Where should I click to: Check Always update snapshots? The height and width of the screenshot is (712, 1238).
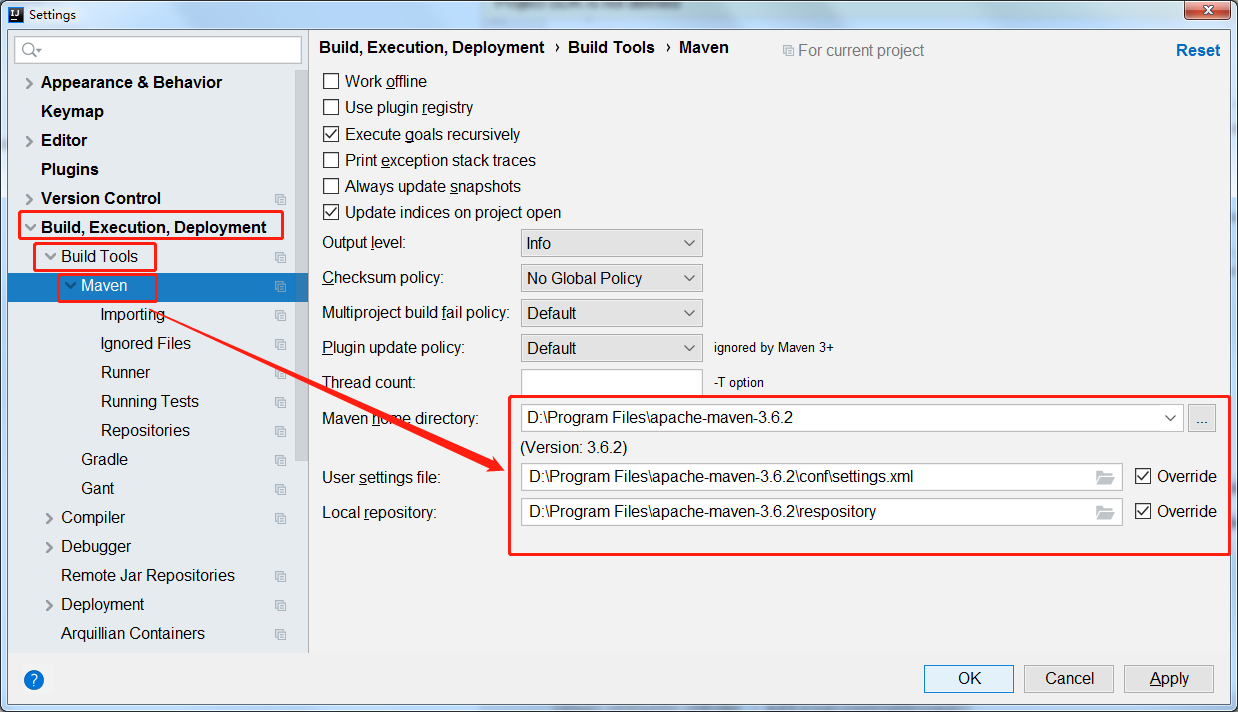pos(331,186)
